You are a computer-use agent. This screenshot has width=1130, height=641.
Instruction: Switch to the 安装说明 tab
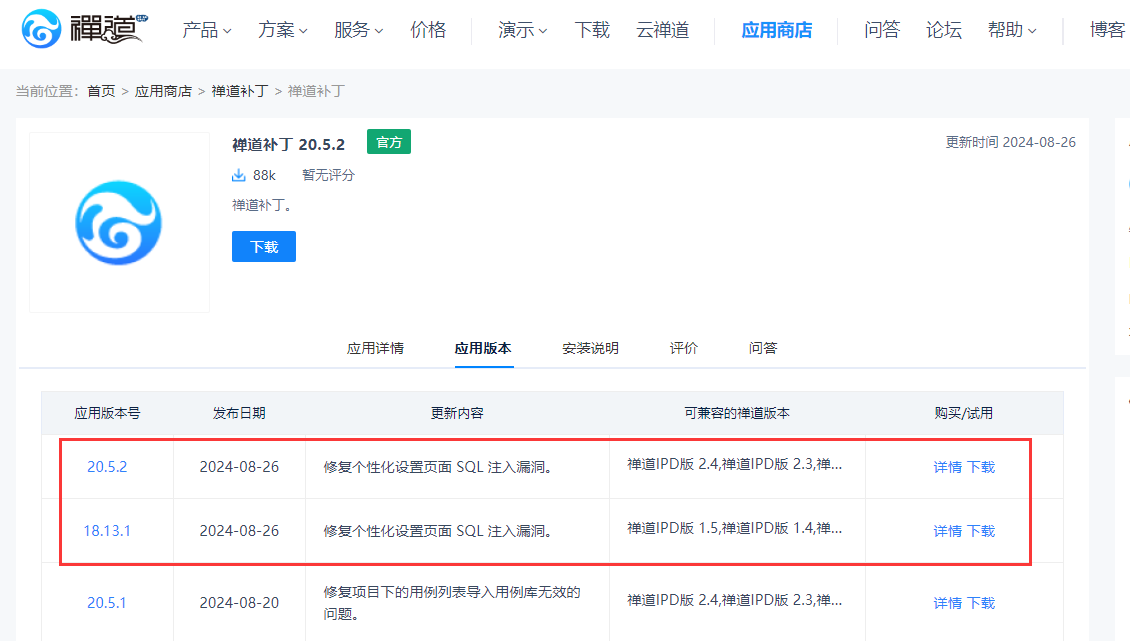tap(590, 348)
